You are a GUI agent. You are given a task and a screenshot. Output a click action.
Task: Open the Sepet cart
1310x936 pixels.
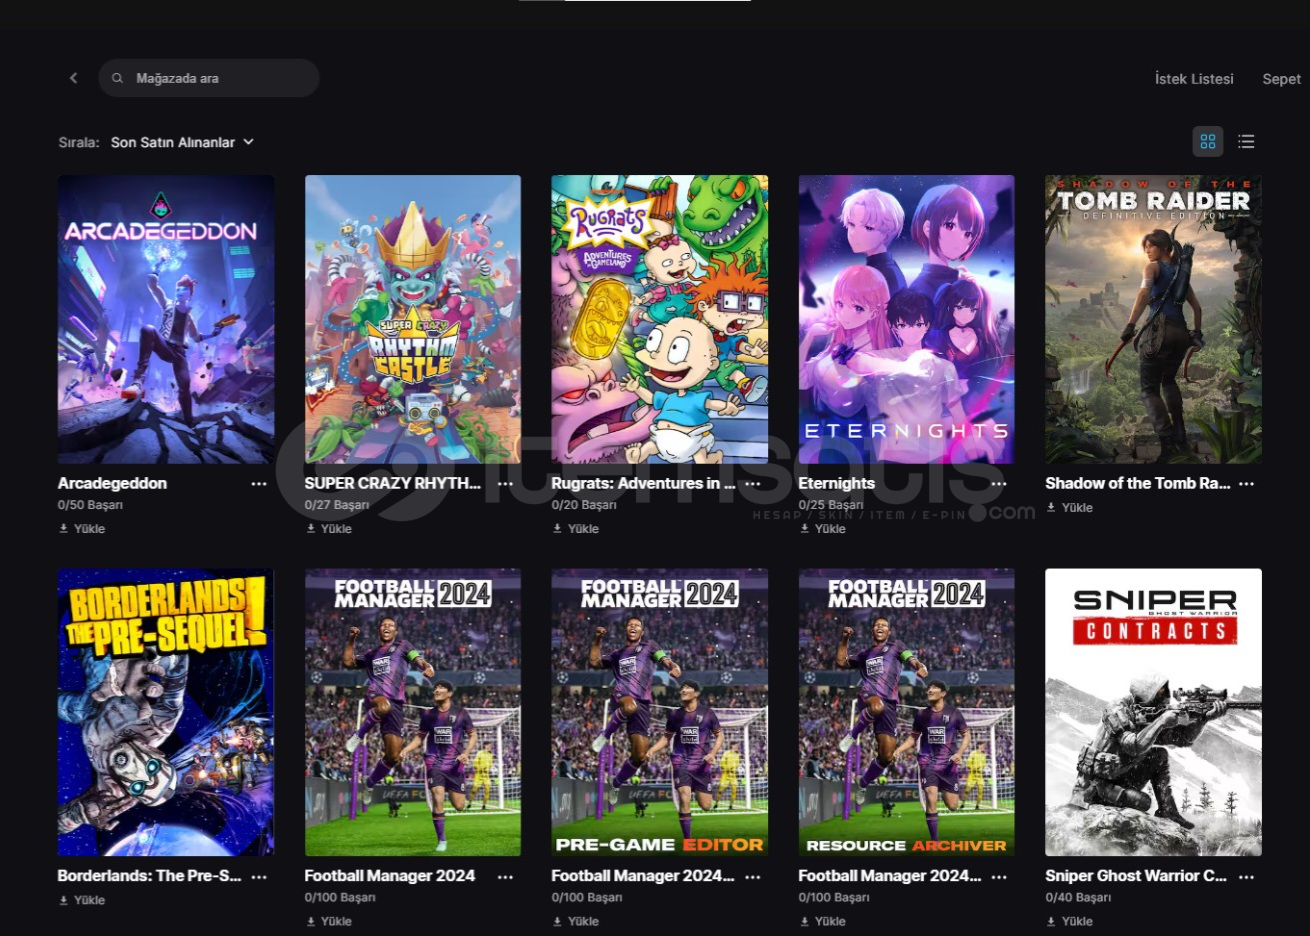[1281, 79]
